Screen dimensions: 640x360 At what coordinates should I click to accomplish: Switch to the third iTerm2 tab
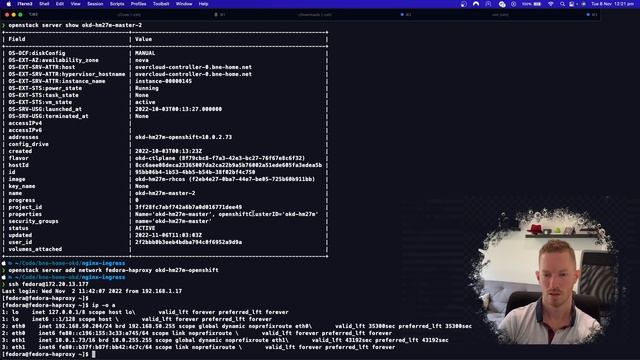click(x=500, y=15)
